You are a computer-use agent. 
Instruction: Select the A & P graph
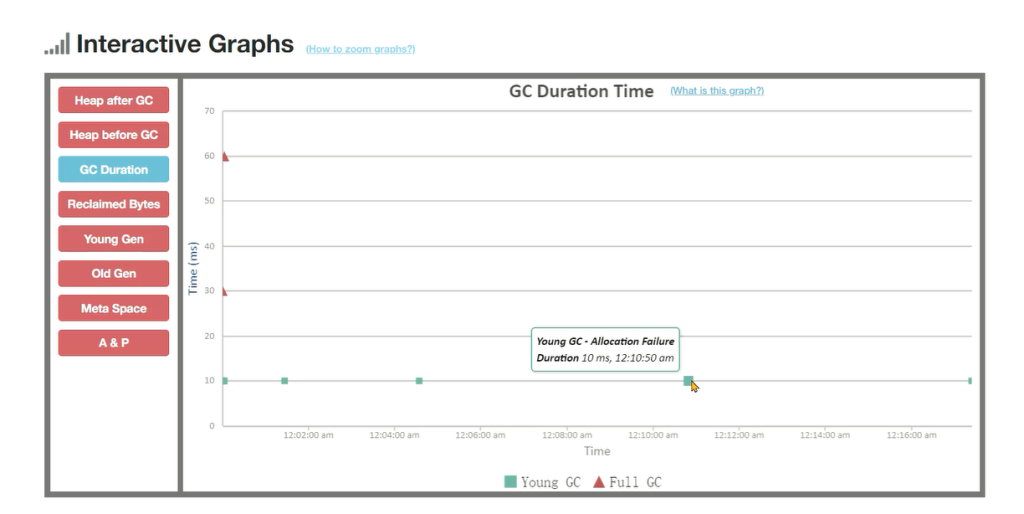point(113,342)
